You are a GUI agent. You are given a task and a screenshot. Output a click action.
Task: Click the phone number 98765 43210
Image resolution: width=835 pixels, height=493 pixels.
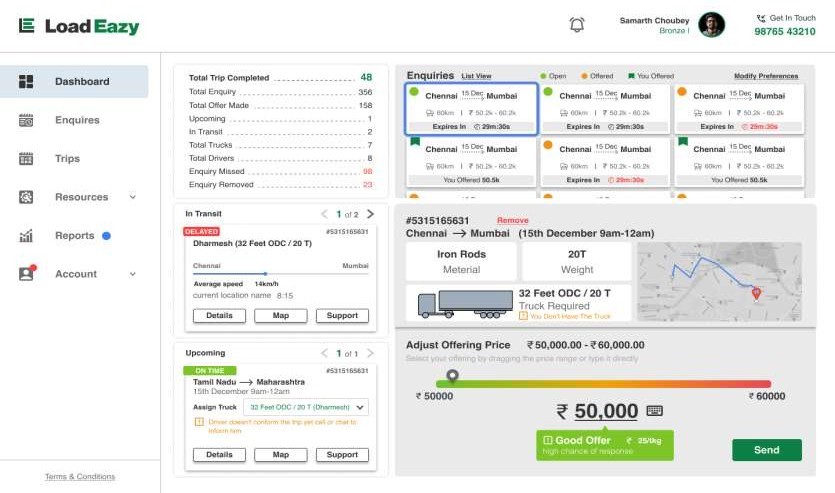coord(785,31)
